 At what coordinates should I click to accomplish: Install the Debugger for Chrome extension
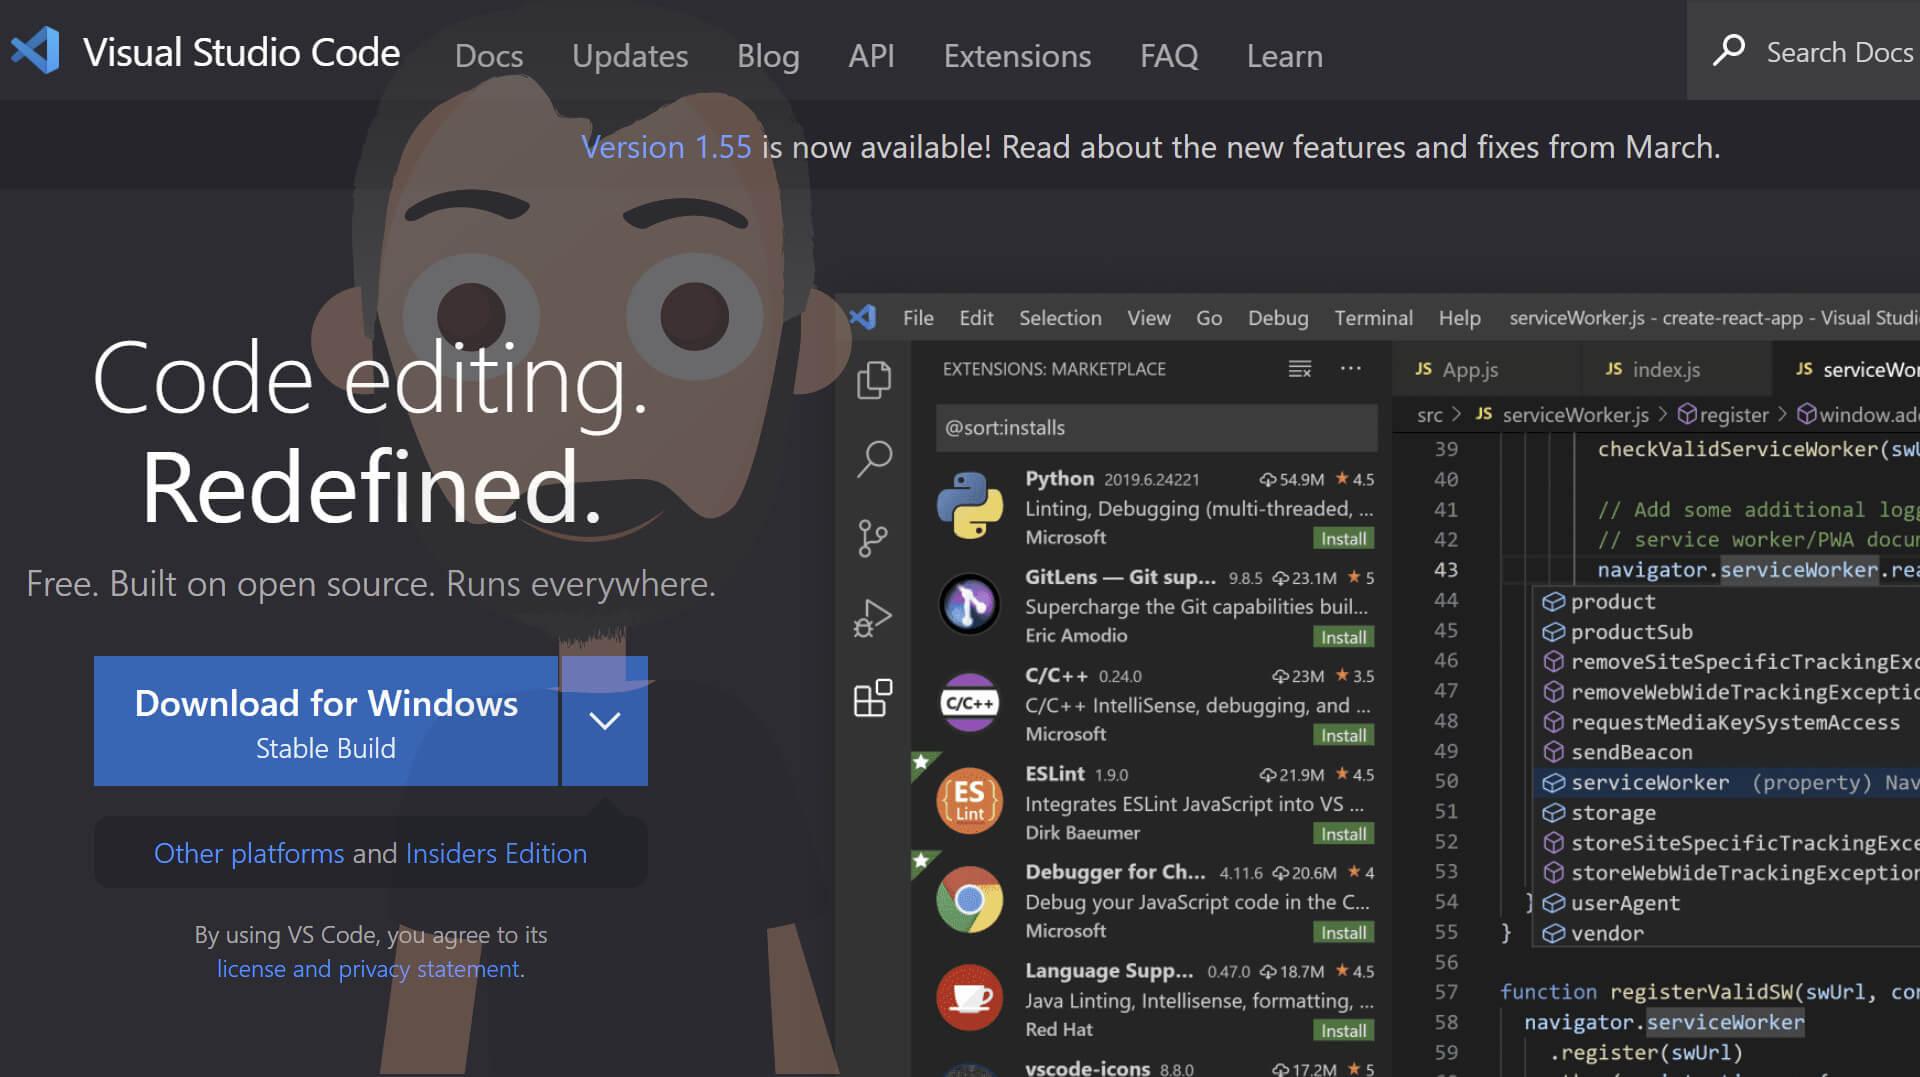click(1343, 932)
